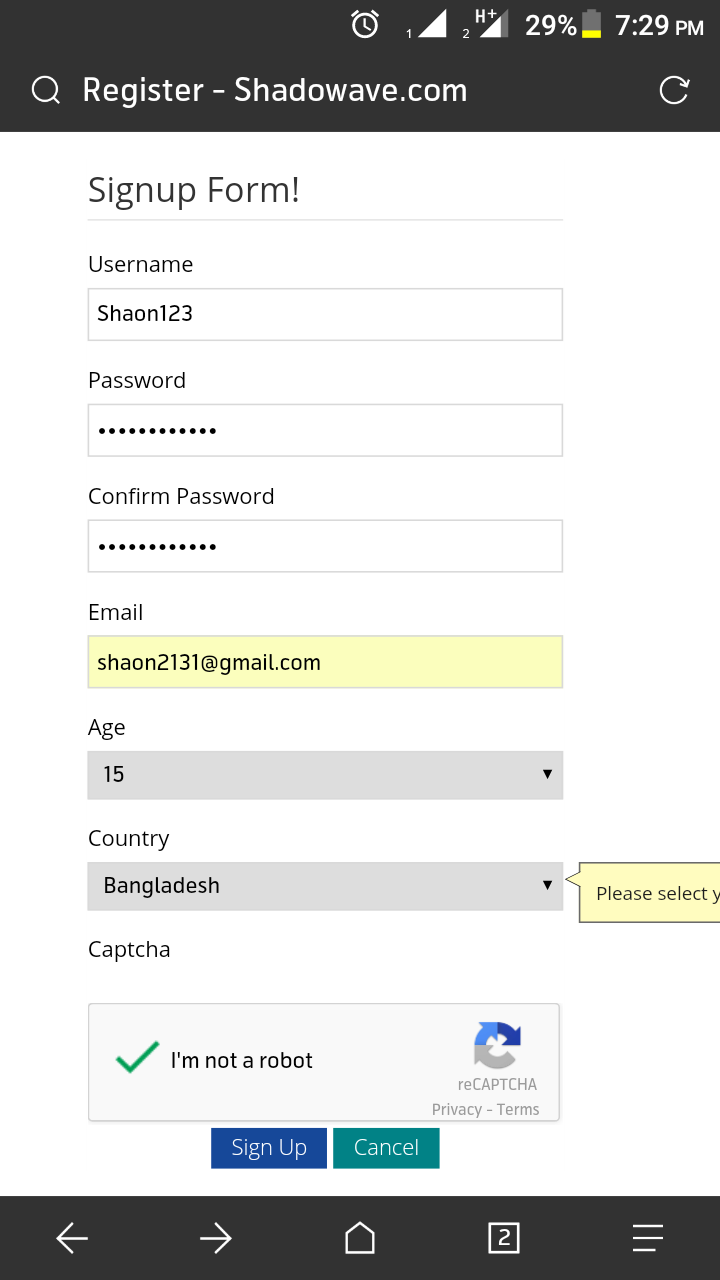
Task: Go back using the left arrow
Action: 72,1239
